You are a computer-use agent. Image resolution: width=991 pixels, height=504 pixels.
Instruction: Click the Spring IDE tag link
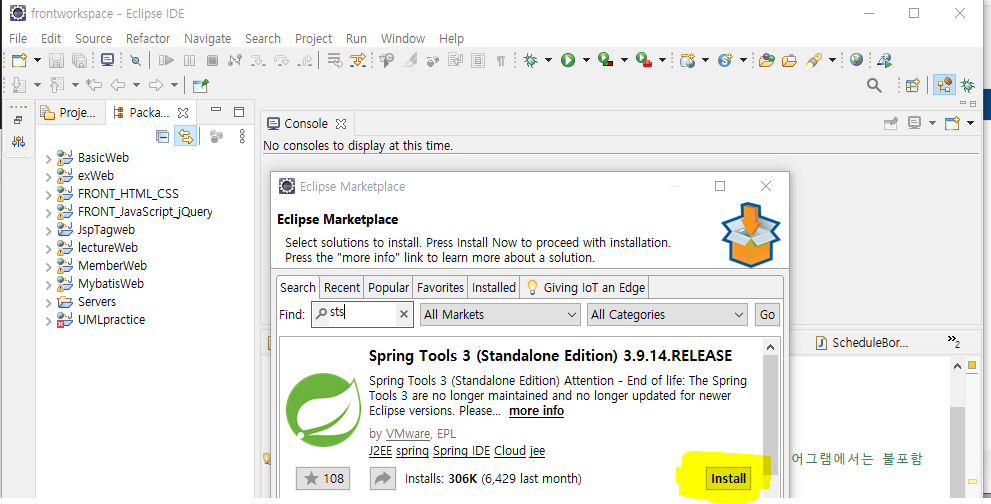461,451
